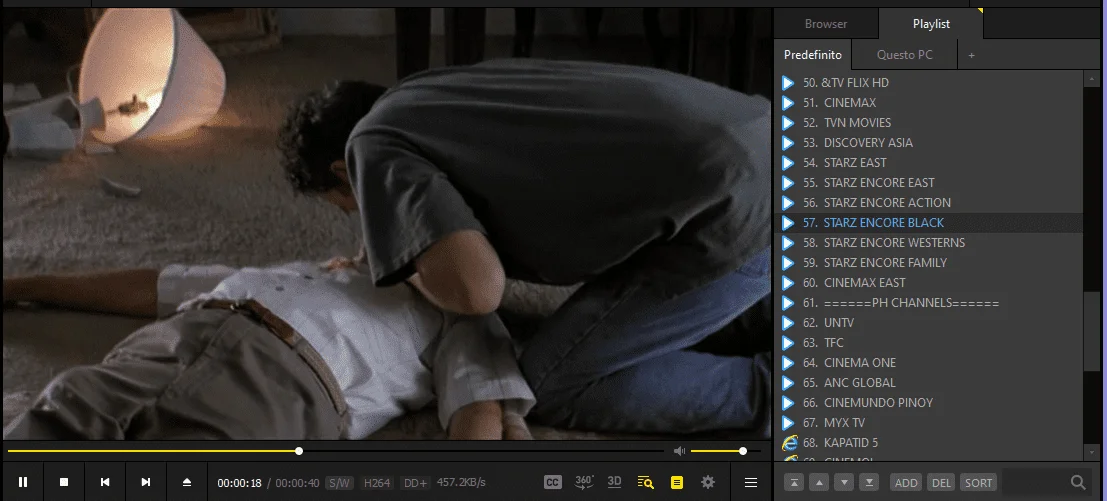Click the elapsed time 00:00:18
Screen dimensions: 1107x501
click(239, 483)
